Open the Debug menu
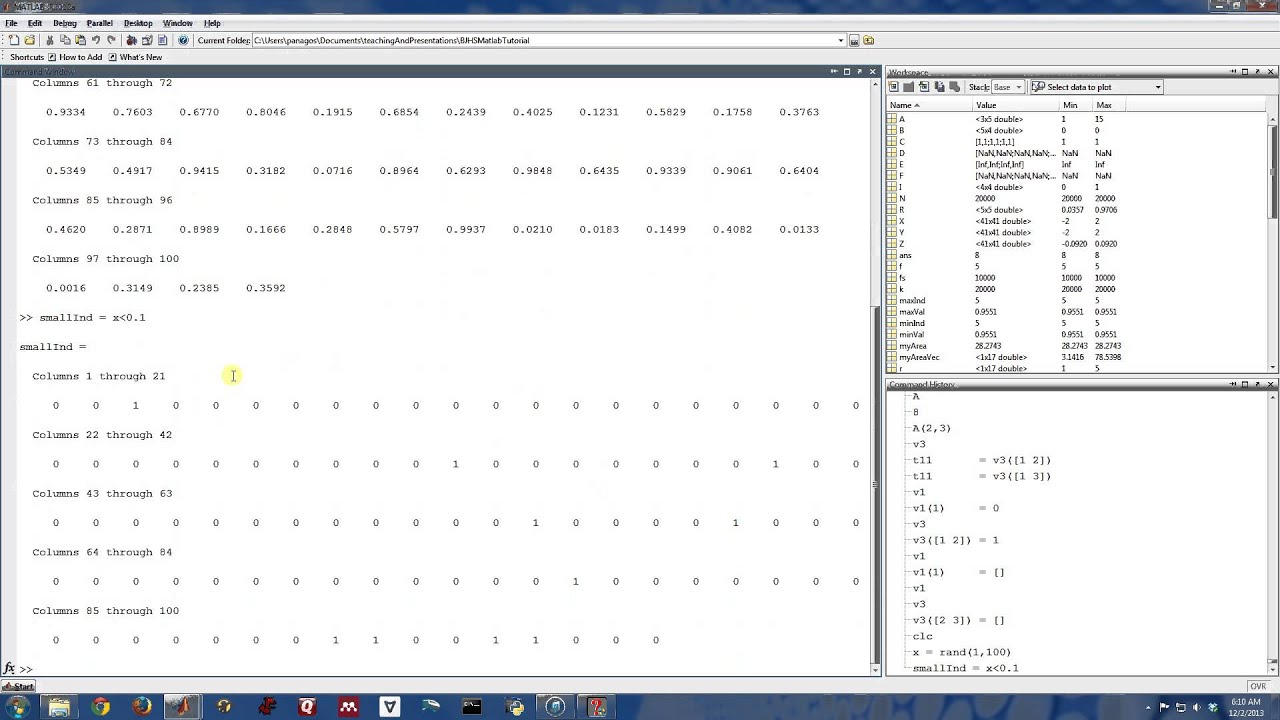 pos(64,23)
